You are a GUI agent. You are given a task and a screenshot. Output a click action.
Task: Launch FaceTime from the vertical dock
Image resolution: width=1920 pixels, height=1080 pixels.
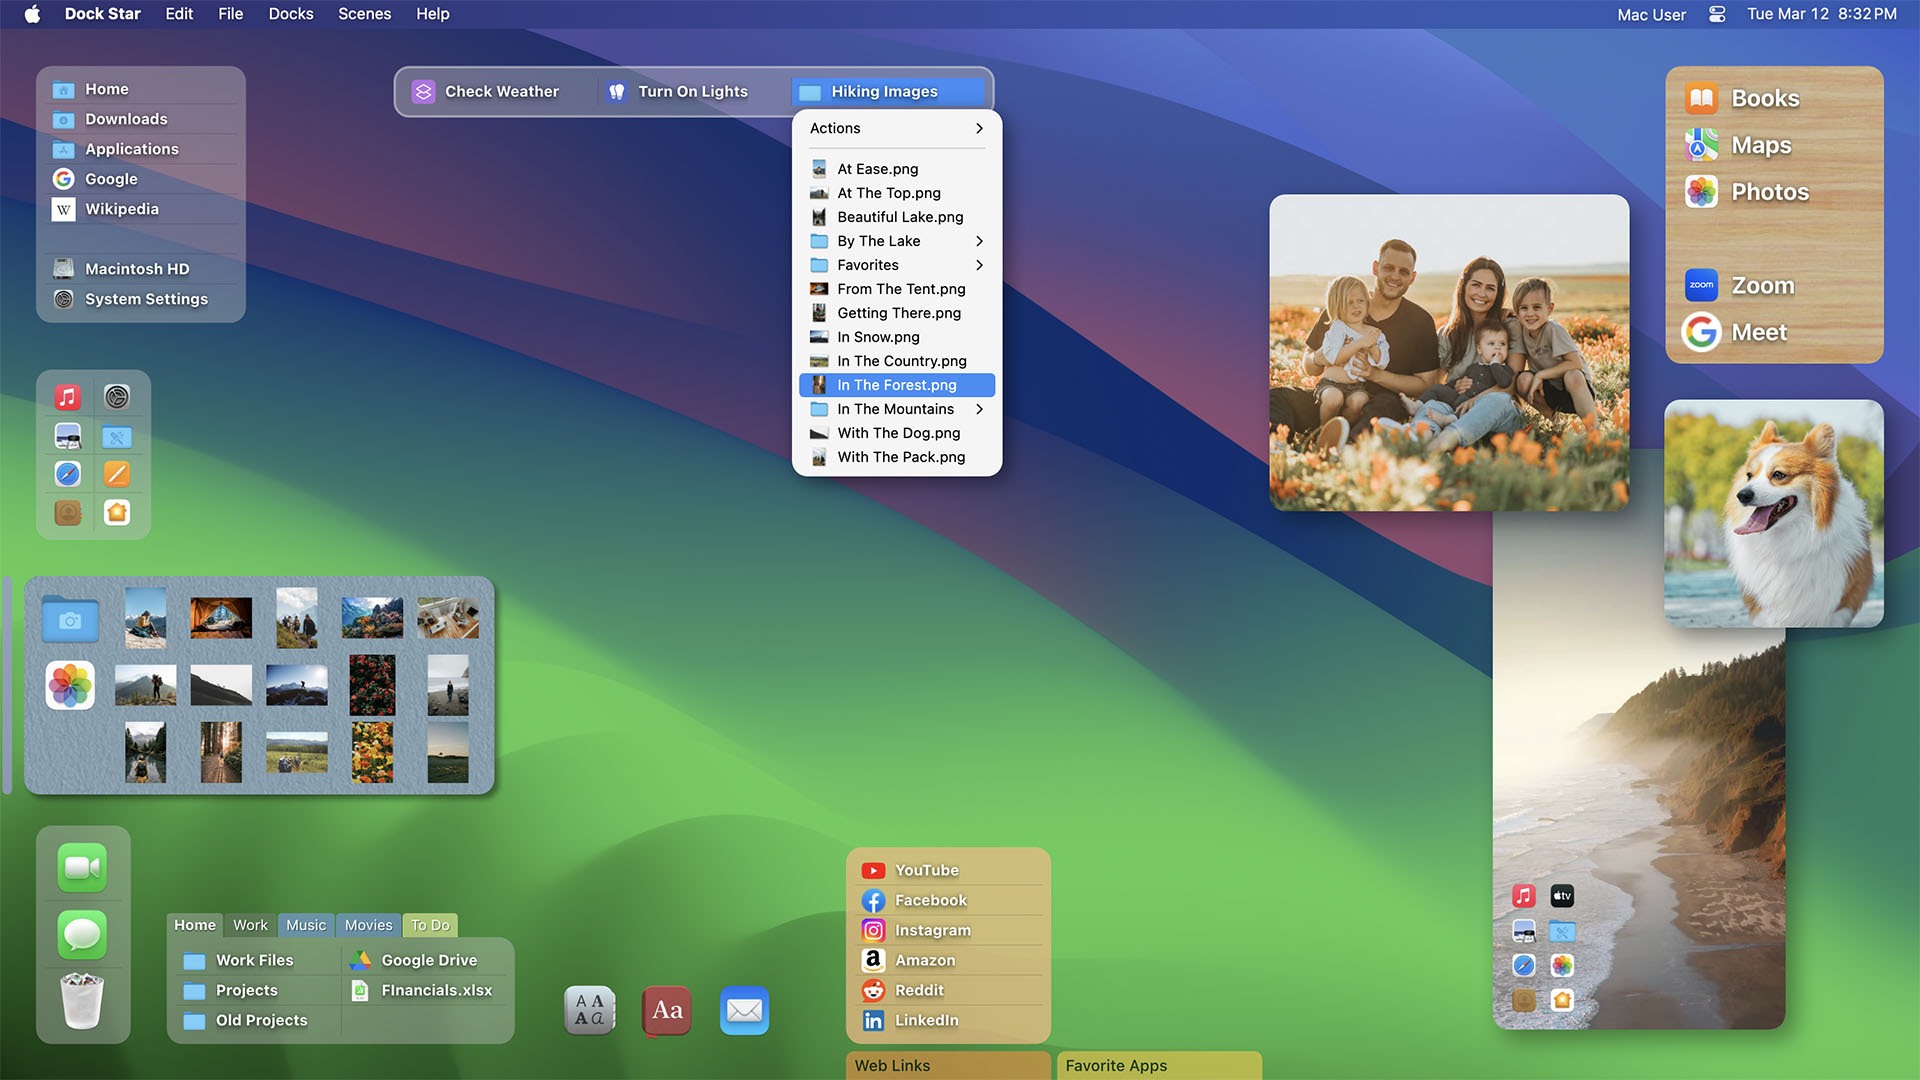click(82, 867)
